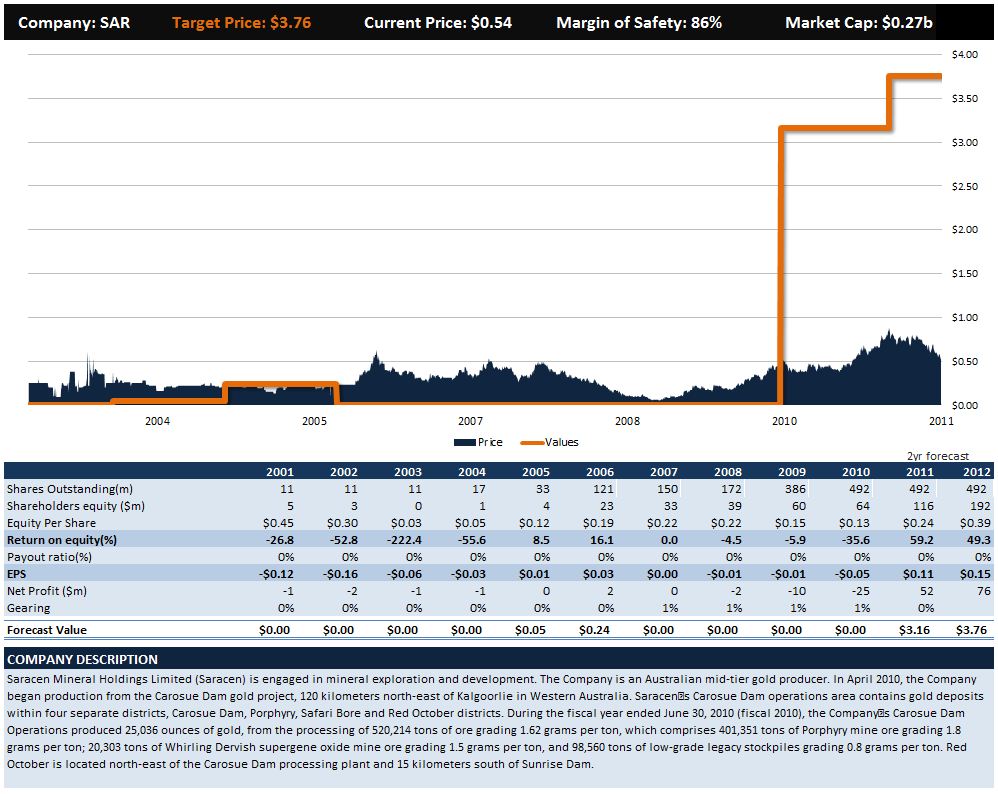Screen dimensions: 998x794
Task: Click the Target Price: $3.76 label
Action: click(241, 23)
